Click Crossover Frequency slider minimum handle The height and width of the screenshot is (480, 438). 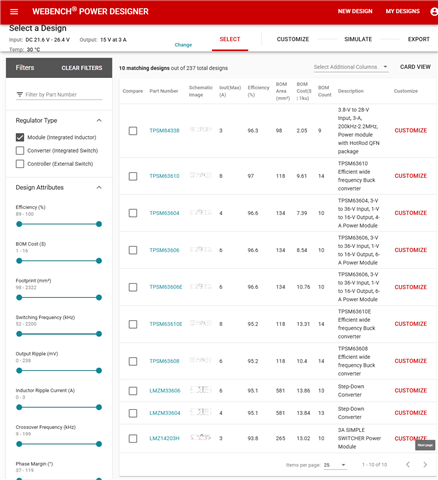tap(19, 444)
